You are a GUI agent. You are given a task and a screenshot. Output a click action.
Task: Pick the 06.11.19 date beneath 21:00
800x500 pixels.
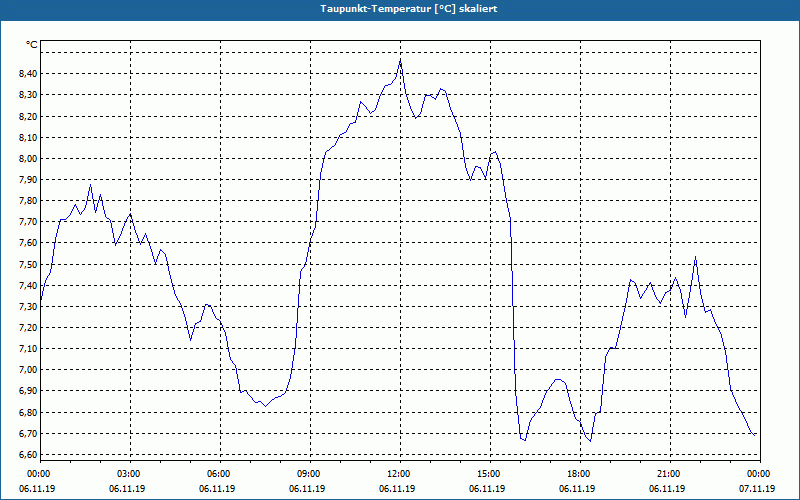(x=667, y=488)
